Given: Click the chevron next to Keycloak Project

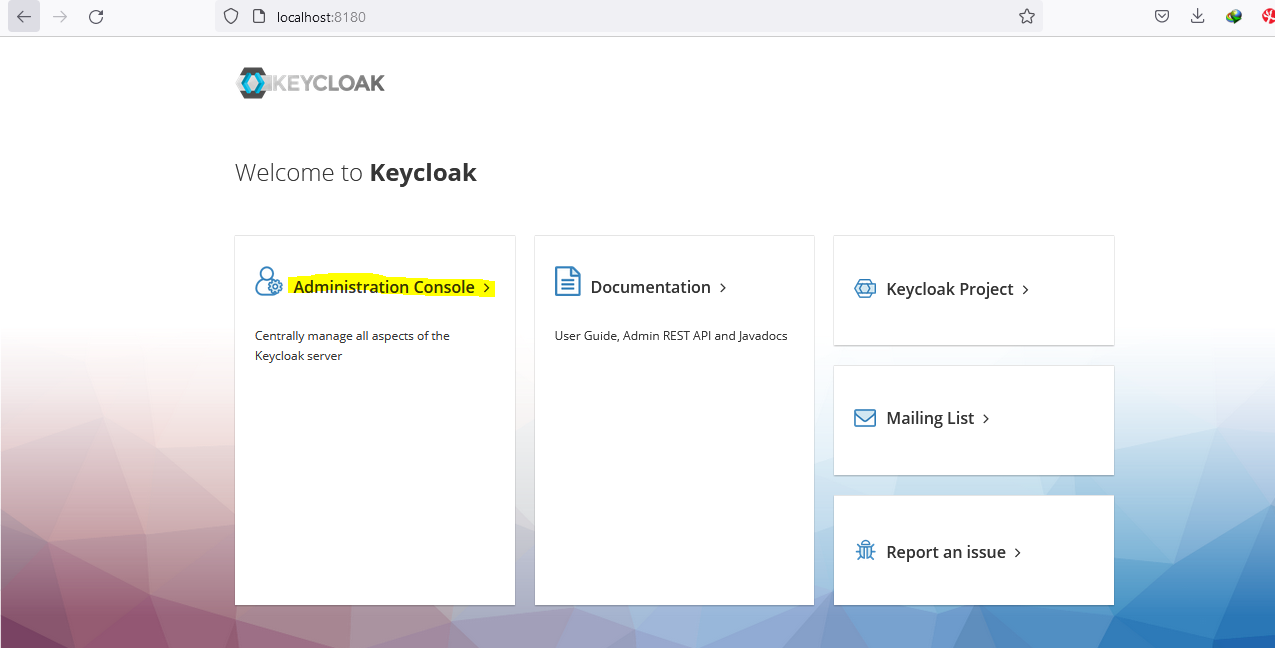Looking at the screenshot, I should pyautogui.click(x=1025, y=290).
